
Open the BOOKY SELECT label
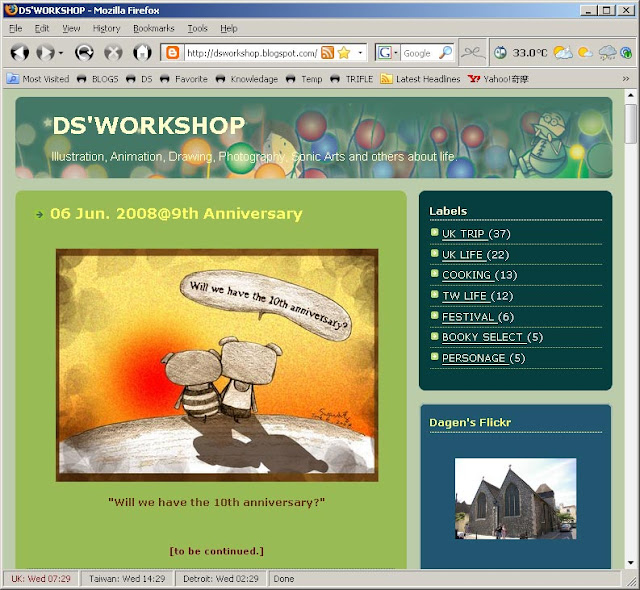tap(482, 337)
